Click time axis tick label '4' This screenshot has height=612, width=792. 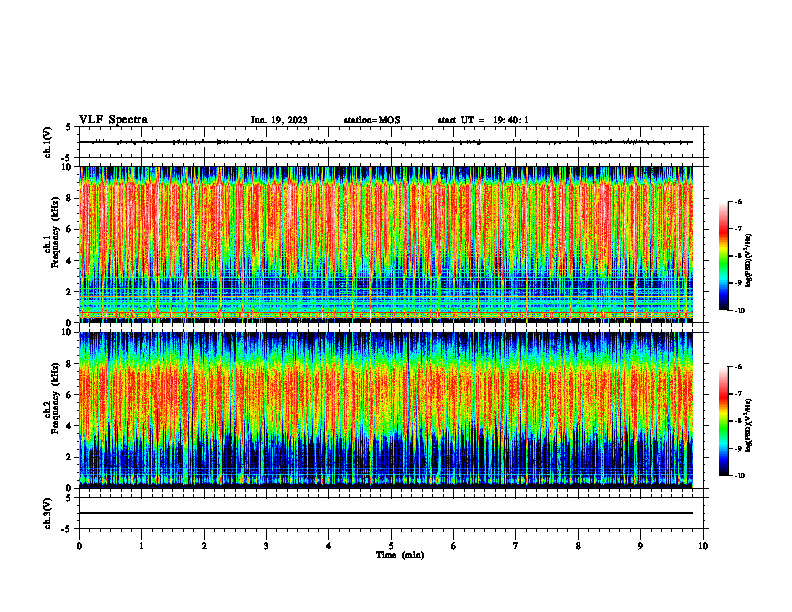tap(329, 546)
